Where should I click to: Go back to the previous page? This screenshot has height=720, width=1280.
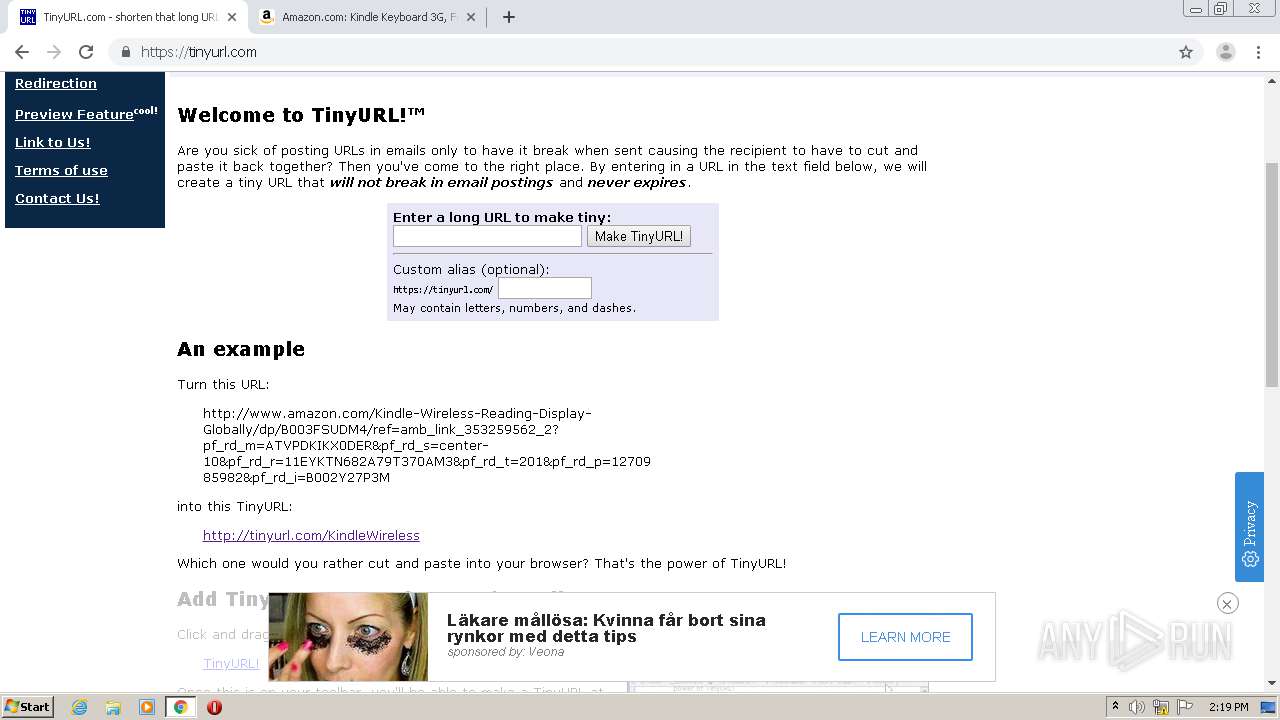click(x=22, y=52)
